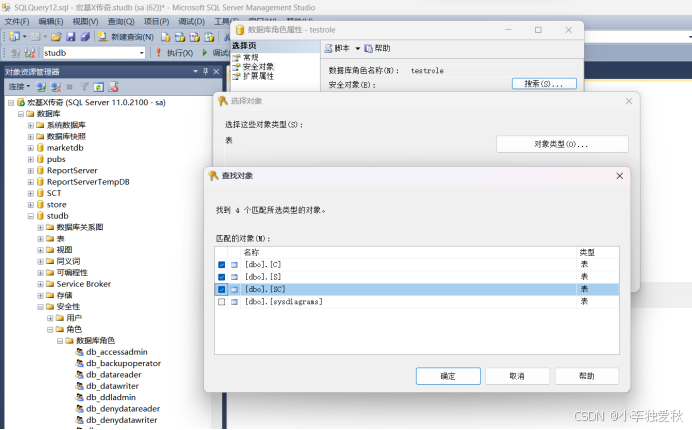Viewport: 692px width, 430px height.
Task: Click the 对象类型(O)... button
Action: (562, 144)
